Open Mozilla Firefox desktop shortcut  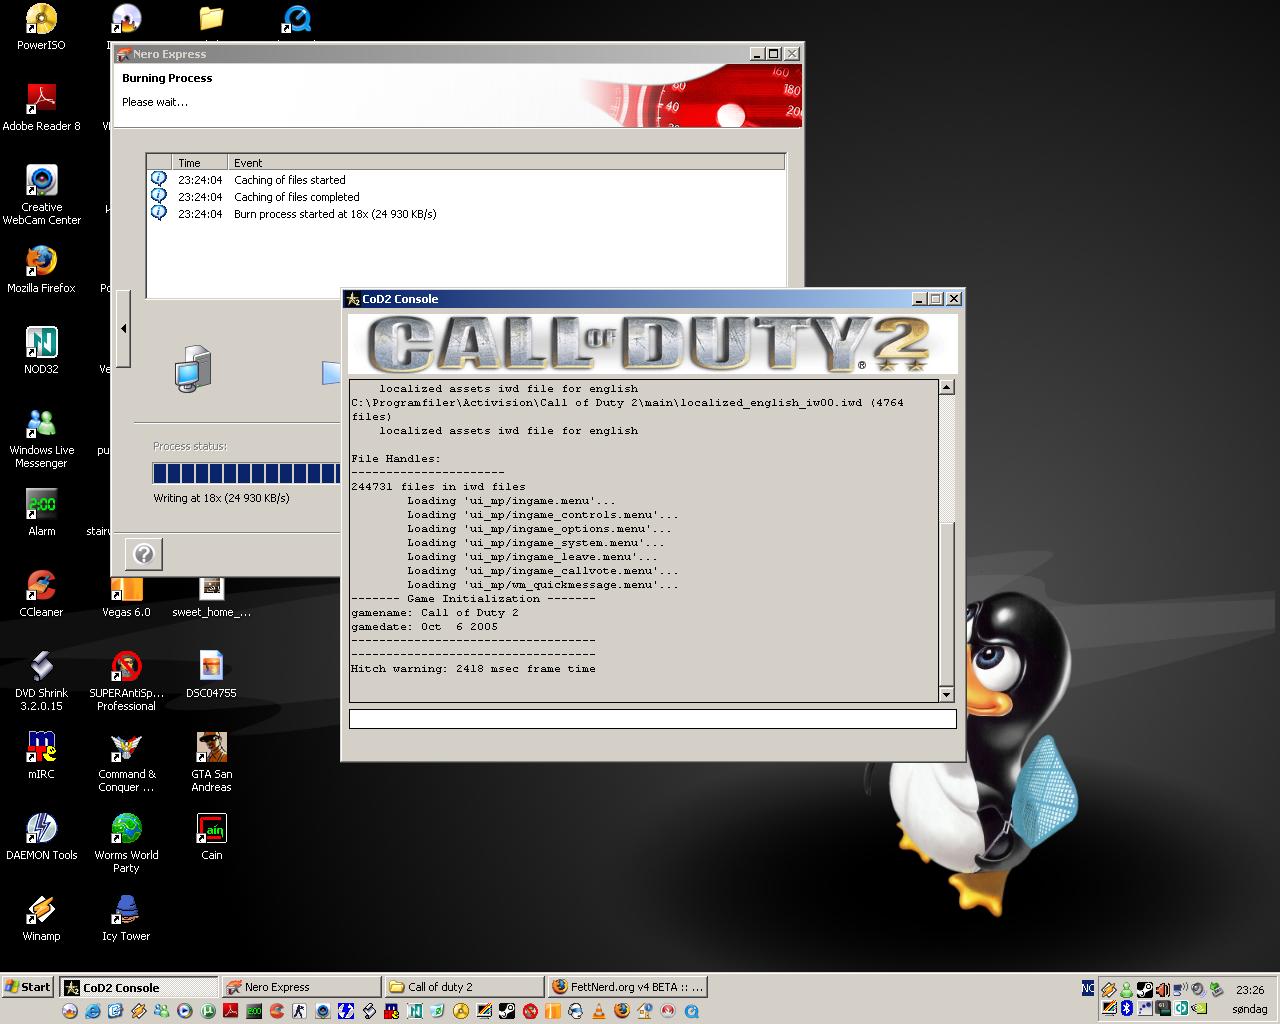coord(41,262)
